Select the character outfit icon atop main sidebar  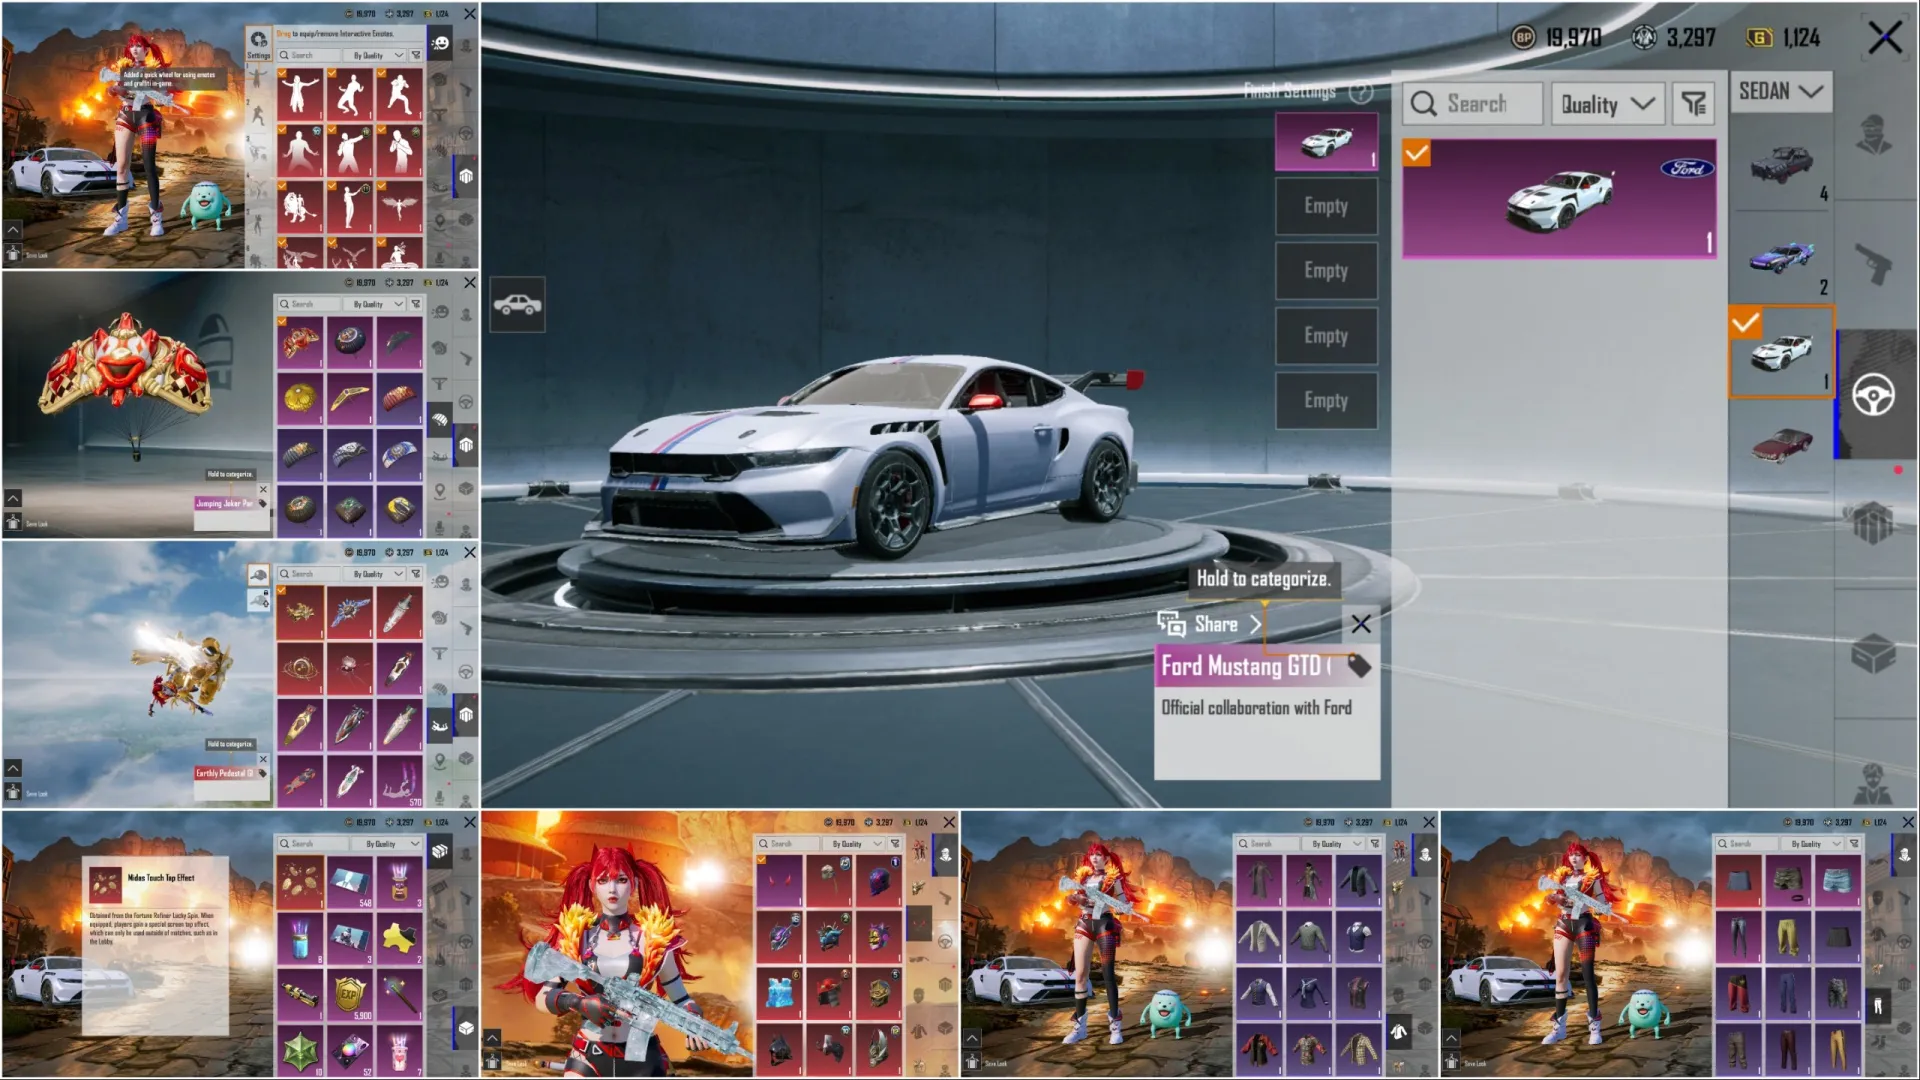click(1873, 135)
